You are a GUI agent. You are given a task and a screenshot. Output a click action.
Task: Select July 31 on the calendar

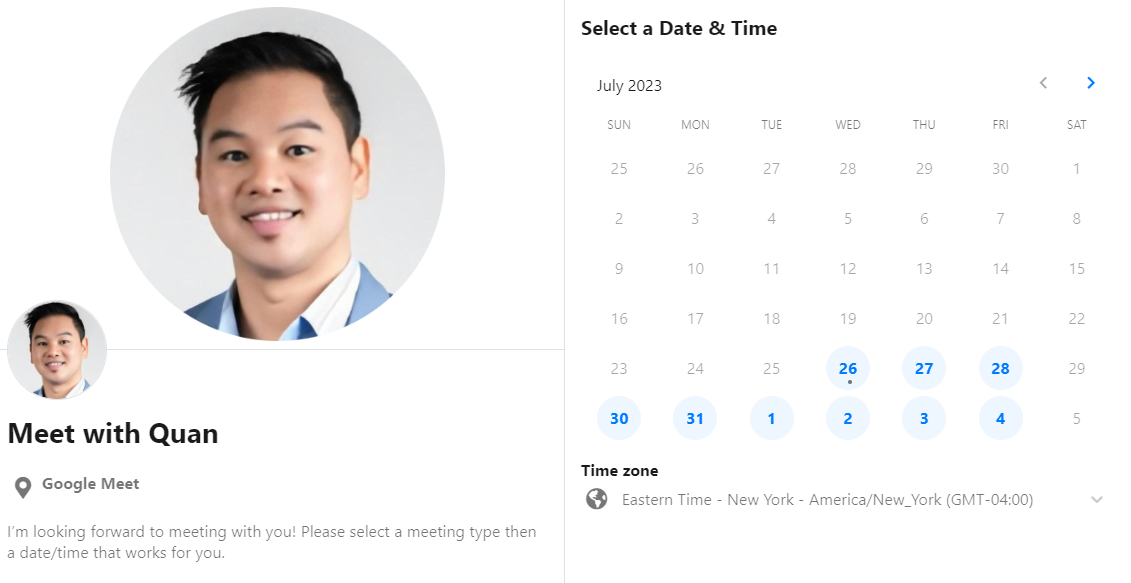click(695, 418)
